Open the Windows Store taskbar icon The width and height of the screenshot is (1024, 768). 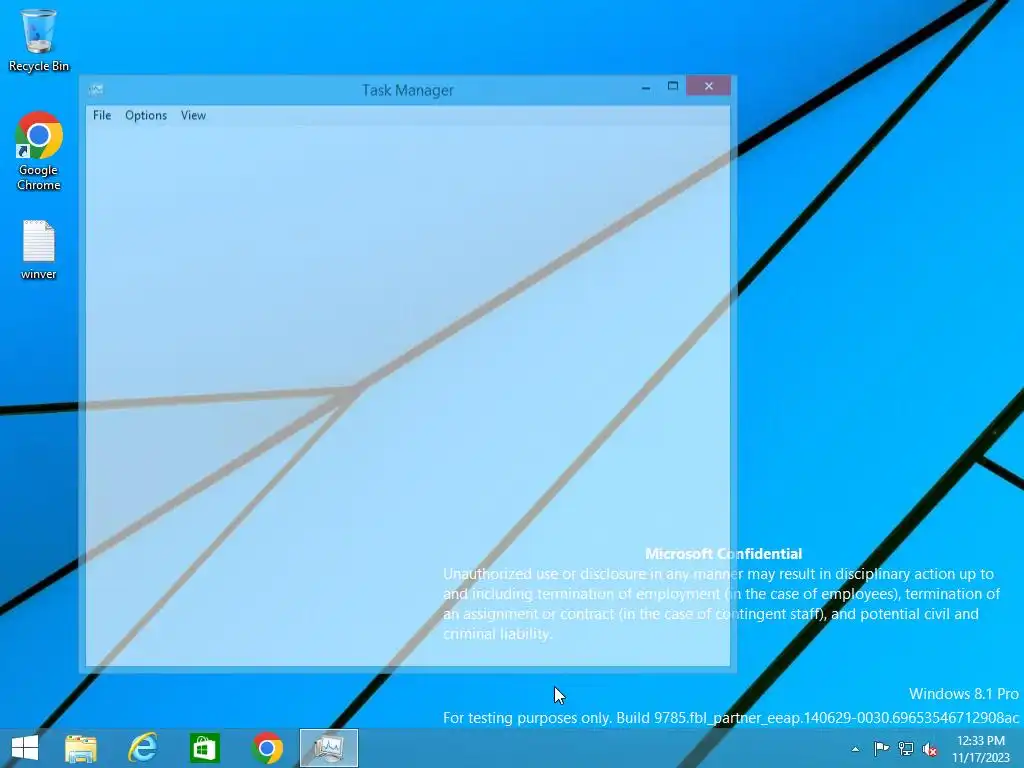click(x=205, y=748)
